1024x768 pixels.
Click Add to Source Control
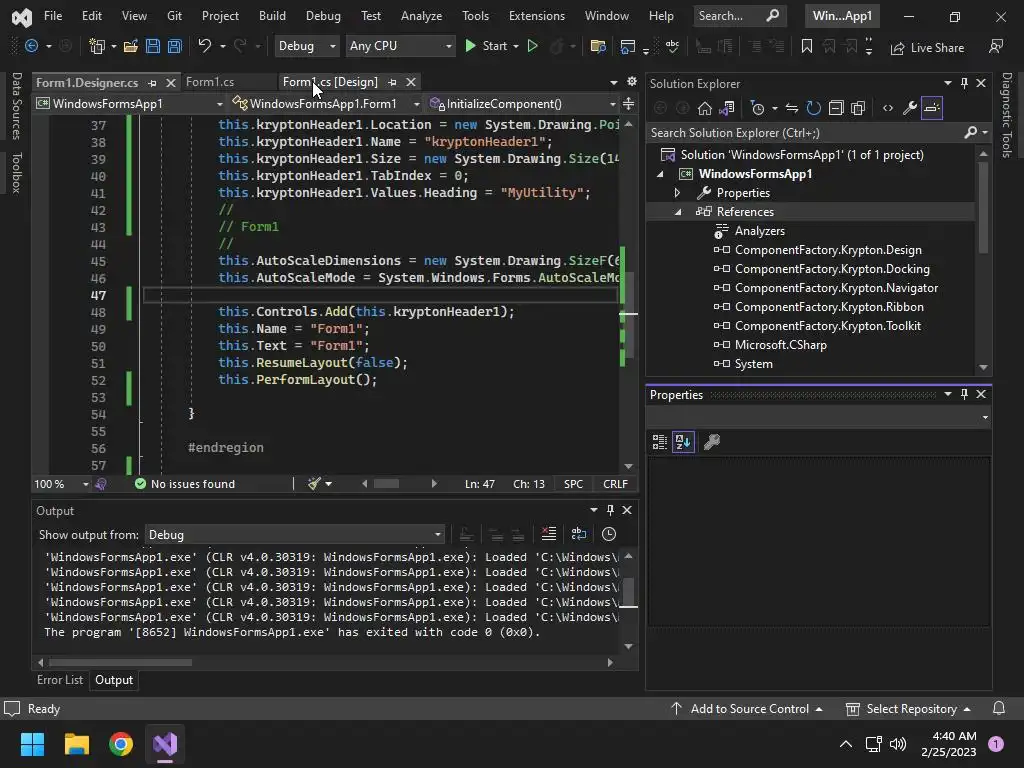pyautogui.click(x=749, y=709)
